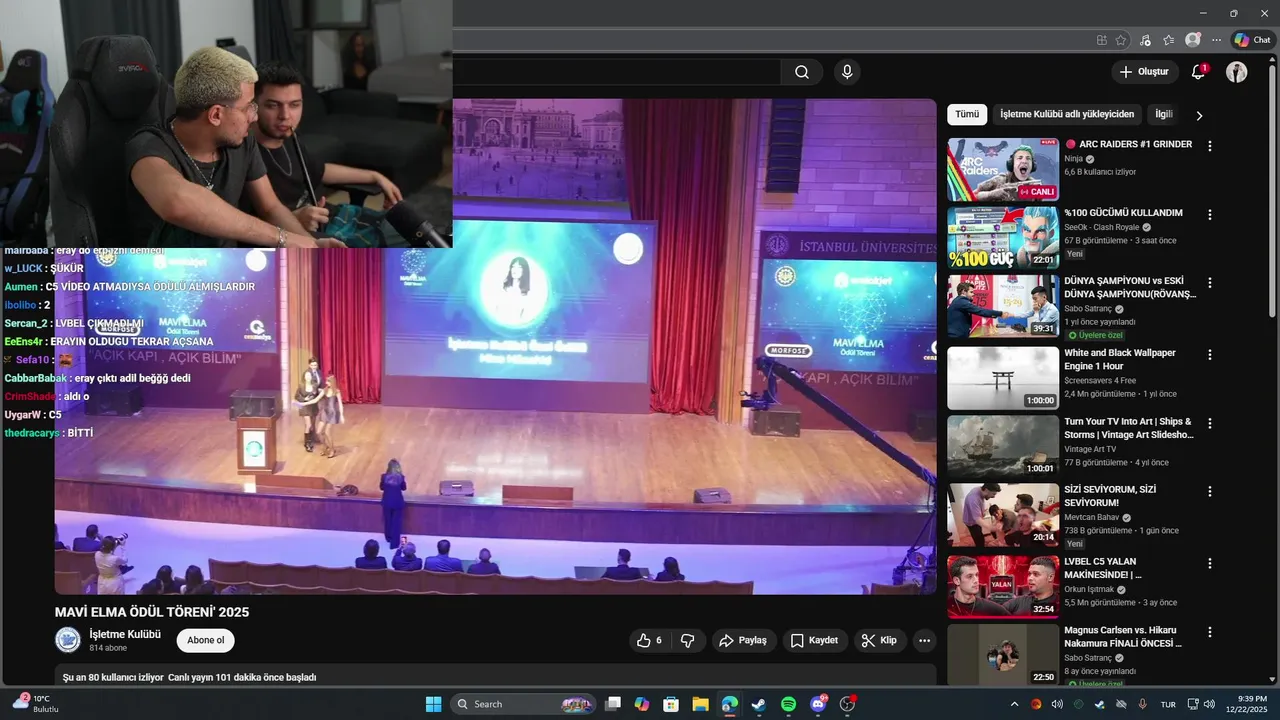Open options for ARC RAIDERS #1 GRINDER video
Image resolution: width=1280 pixels, height=720 pixels.
pyautogui.click(x=1210, y=146)
